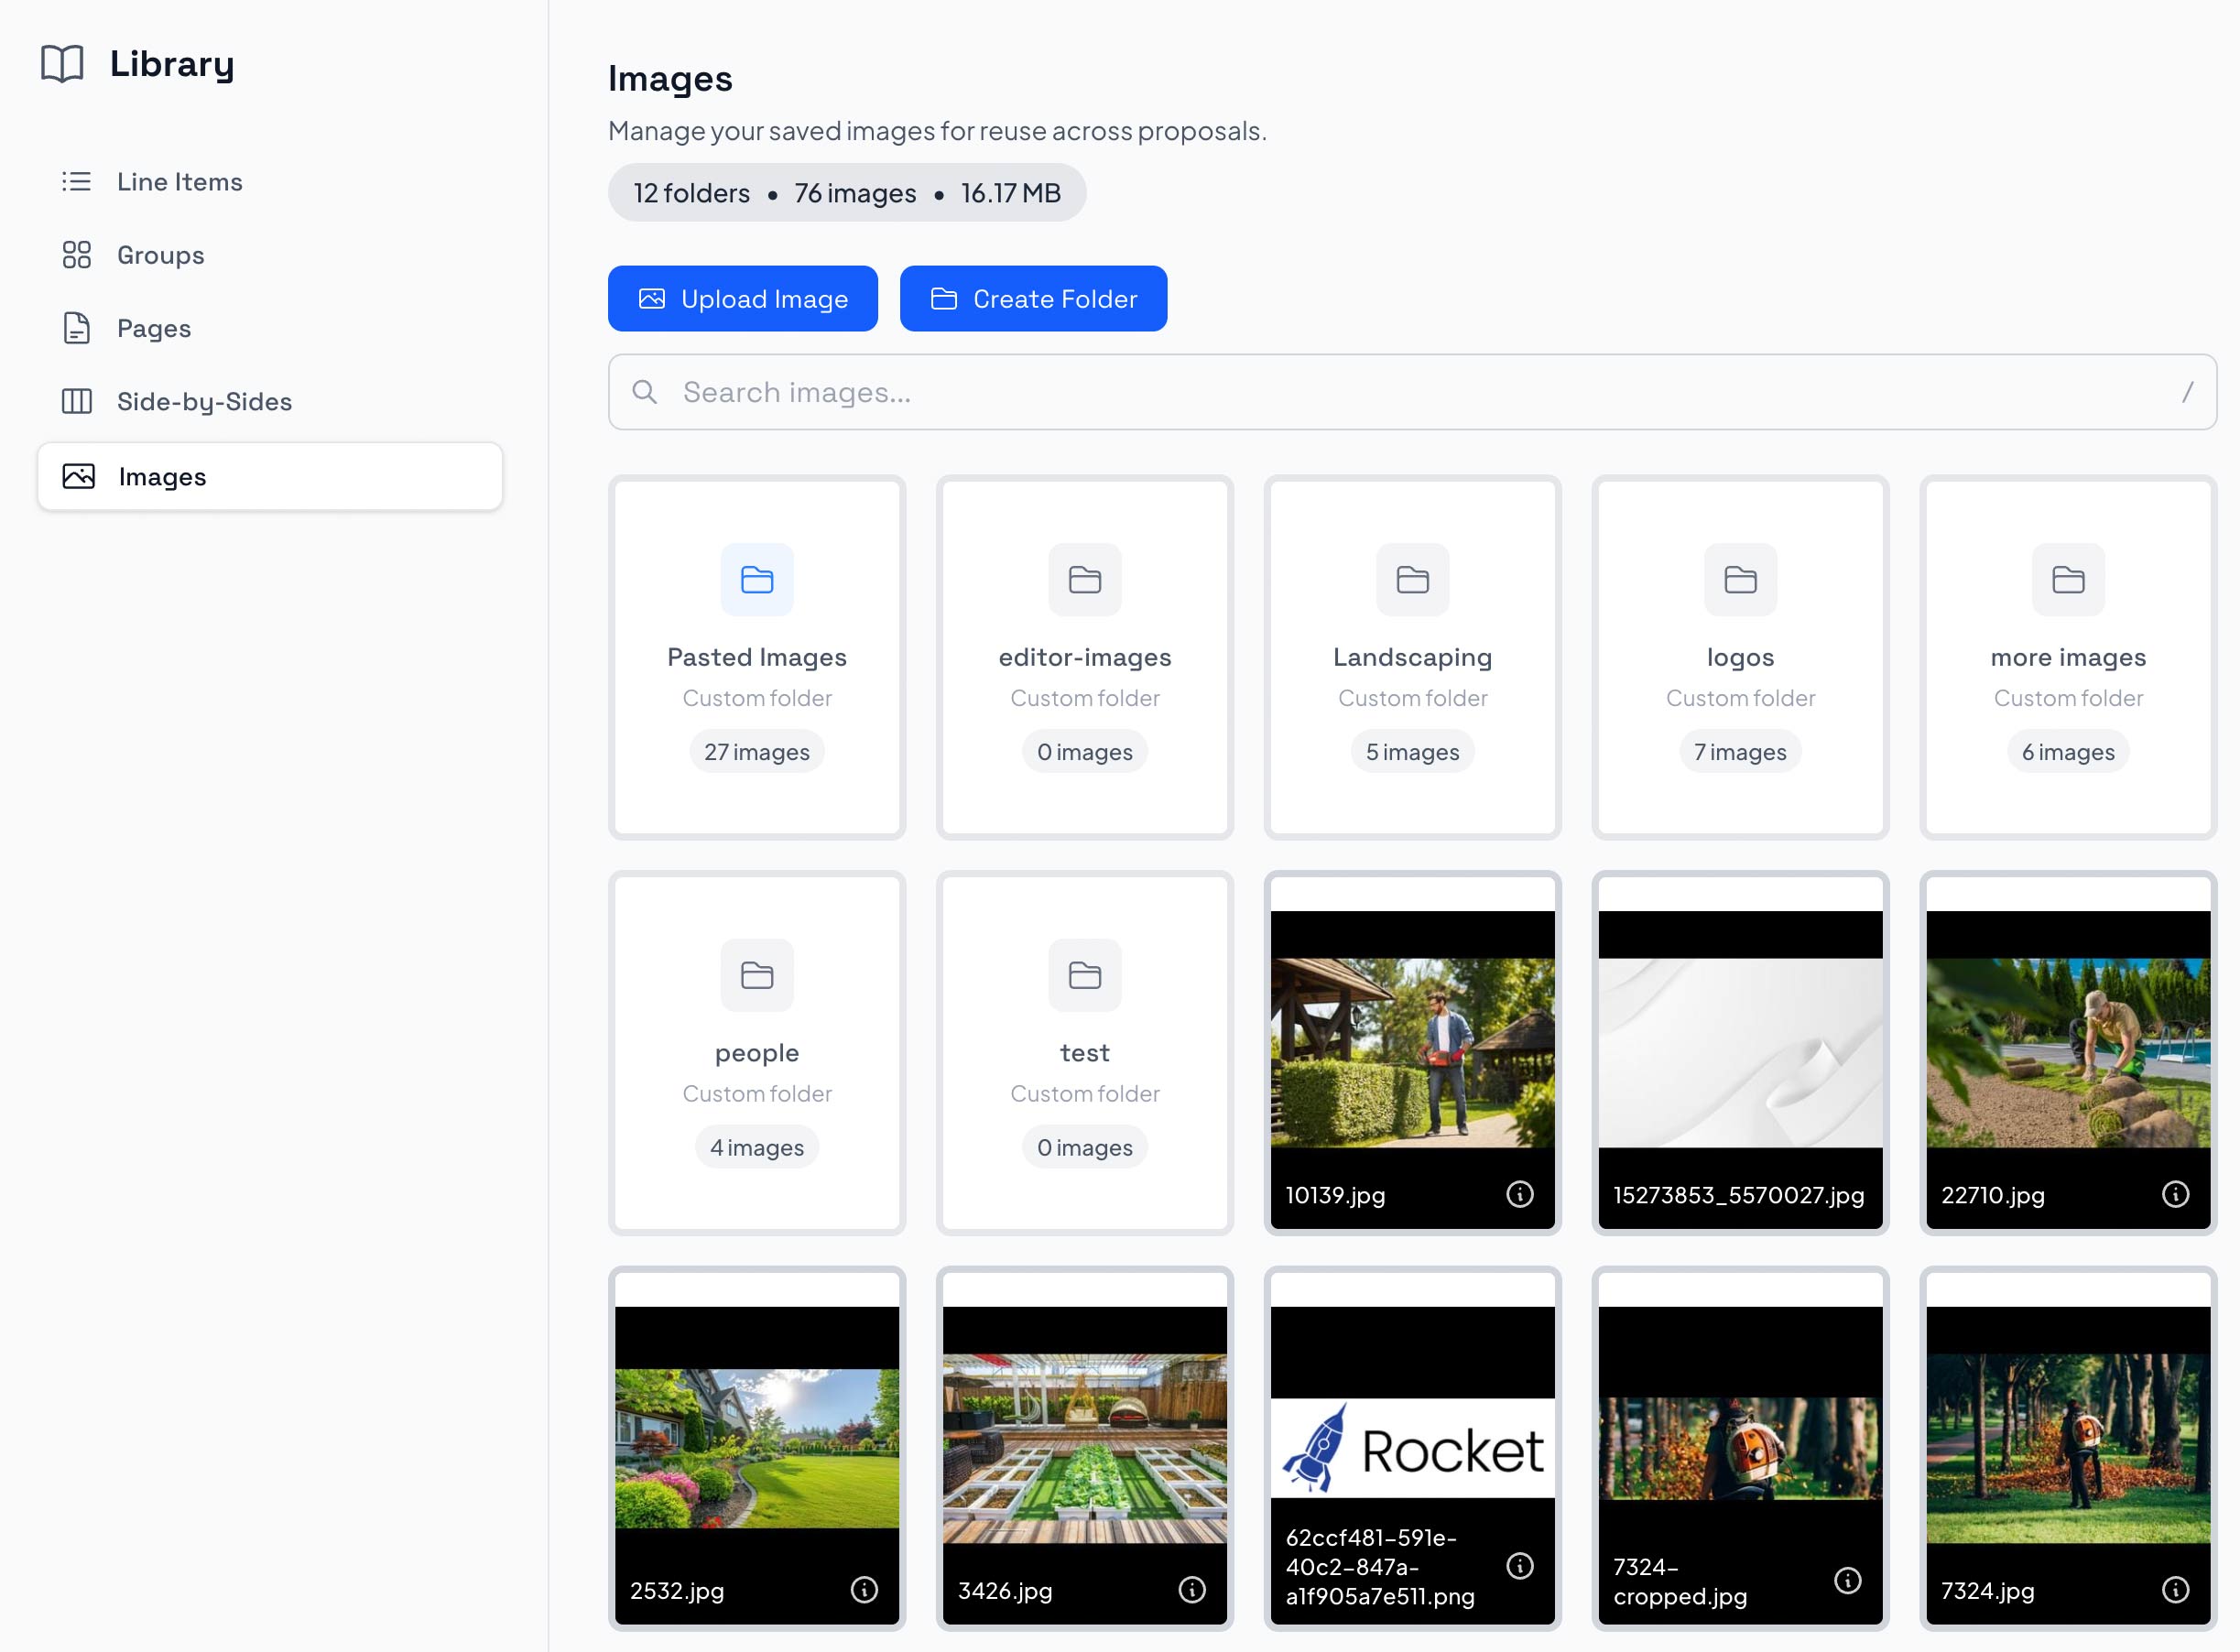
Task: Select the Pages document icon
Action: tap(77, 328)
